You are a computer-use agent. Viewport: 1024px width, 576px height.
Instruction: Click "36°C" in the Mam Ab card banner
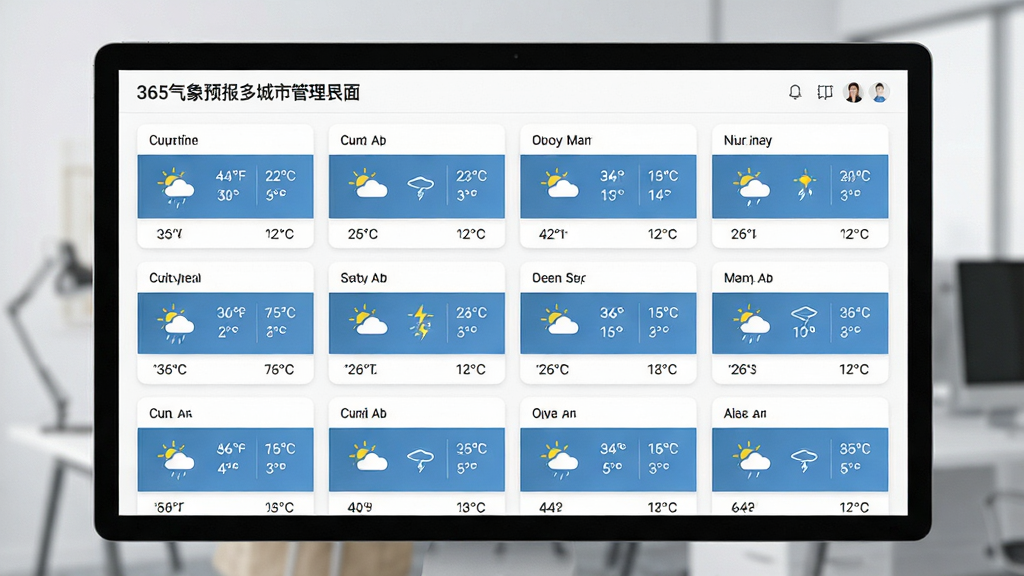(x=855, y=313)
